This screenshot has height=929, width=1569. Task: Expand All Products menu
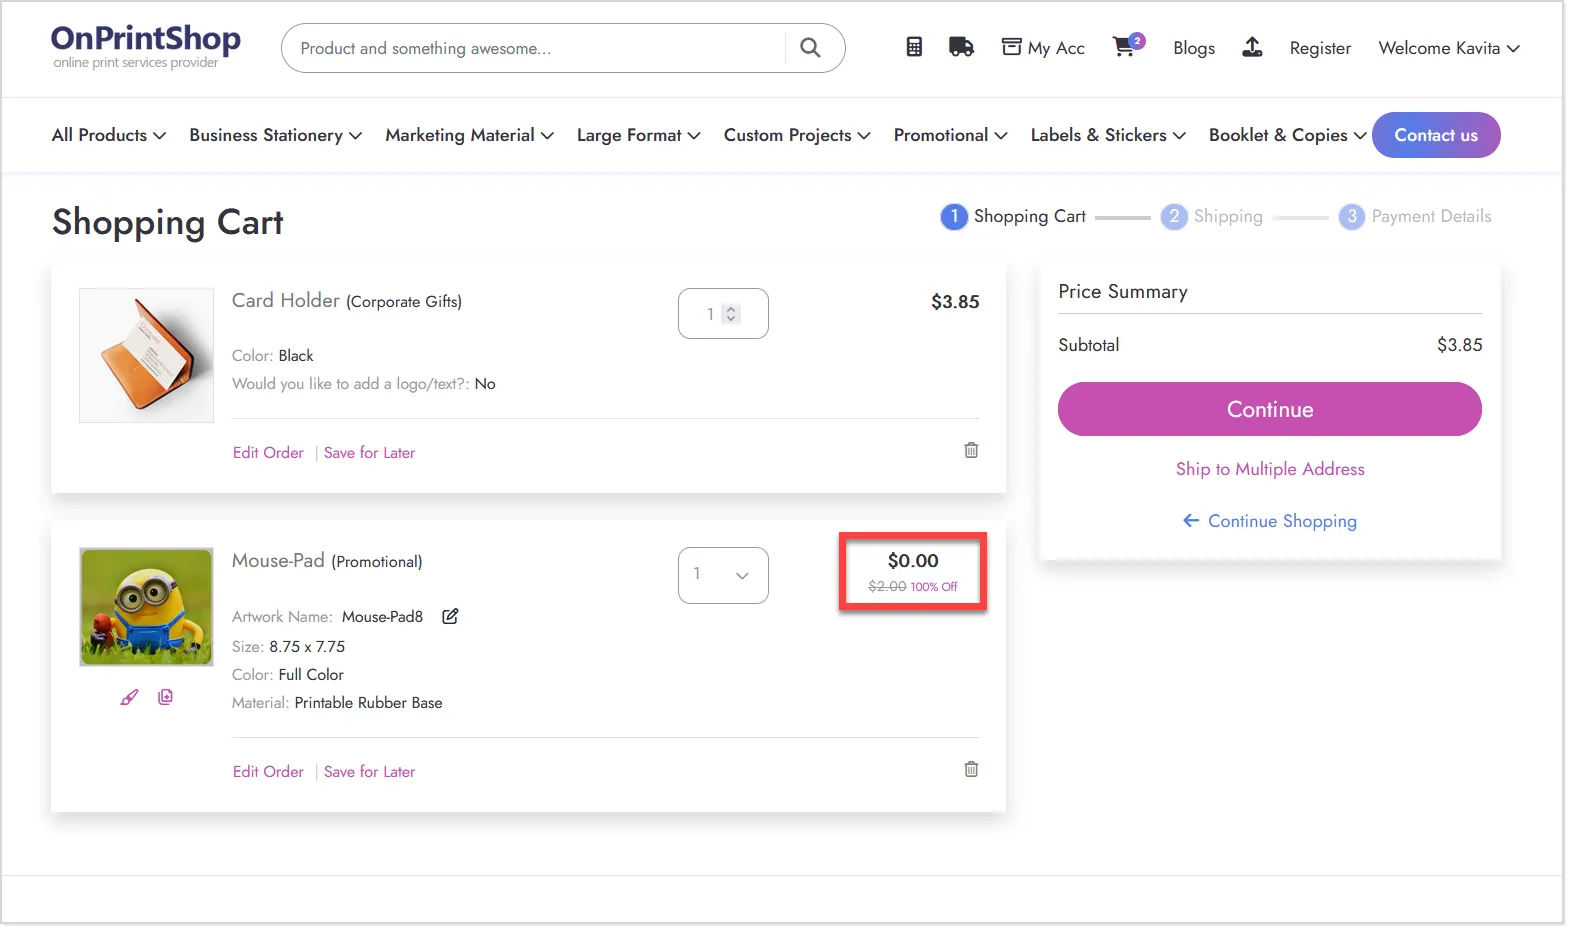coord(109,135)
